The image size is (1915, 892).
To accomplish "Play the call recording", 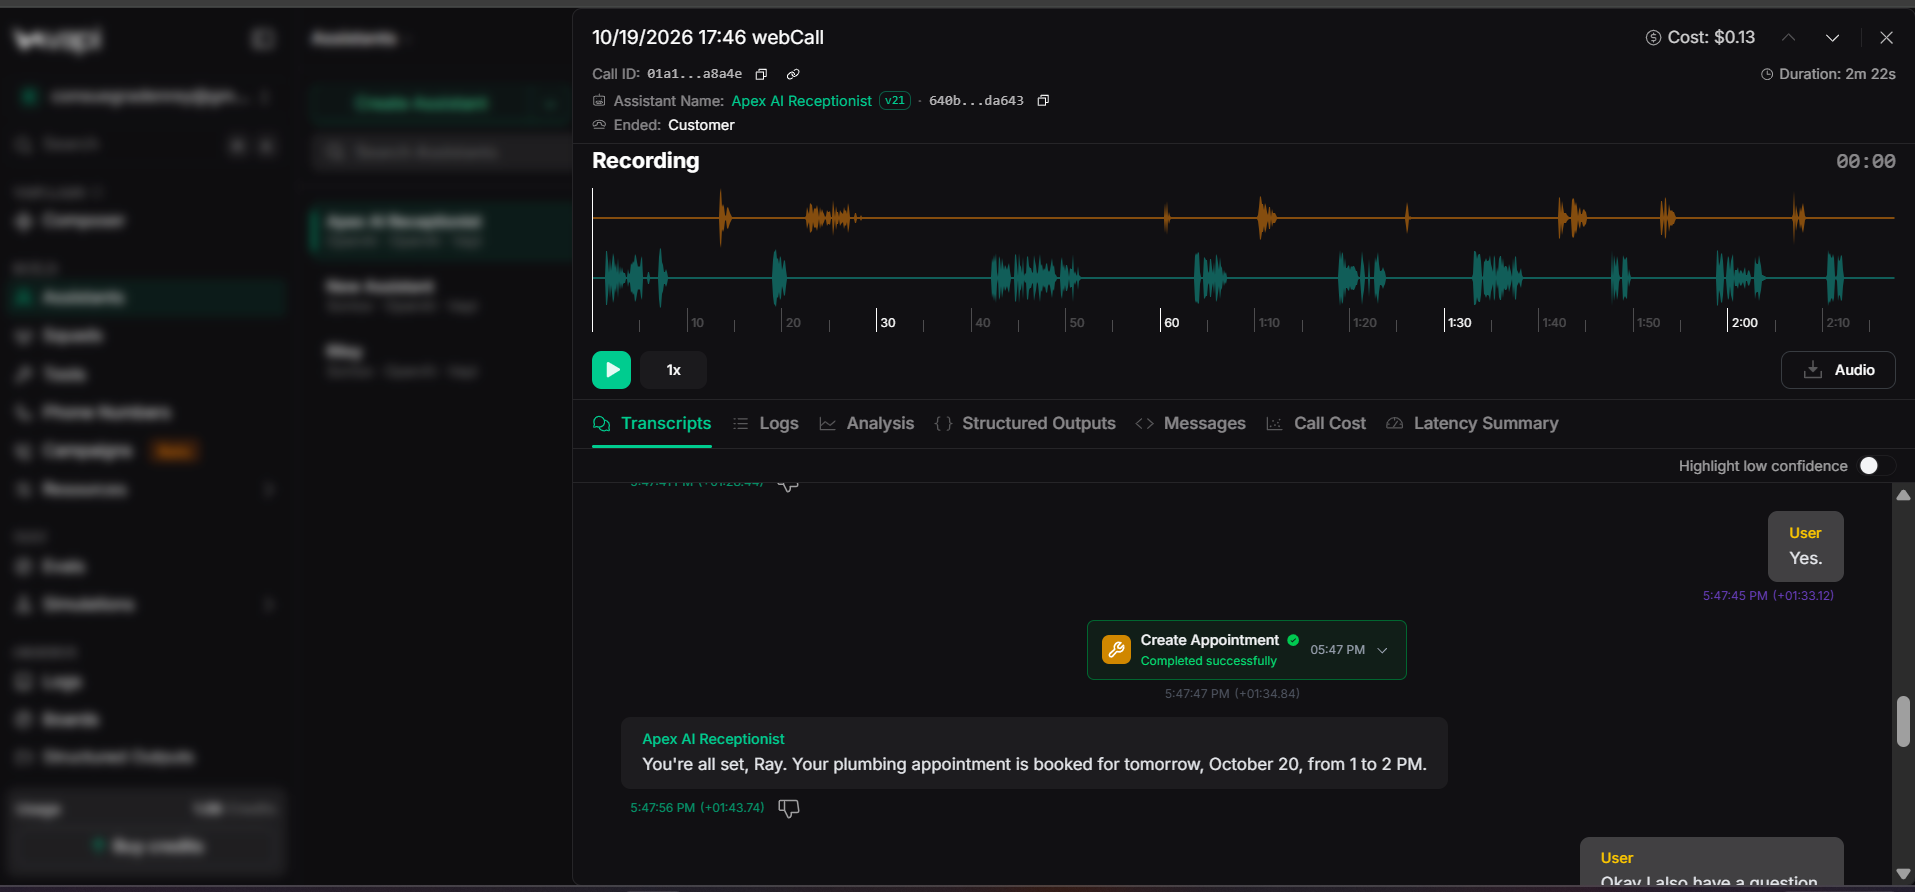I will tap(611, 370).
